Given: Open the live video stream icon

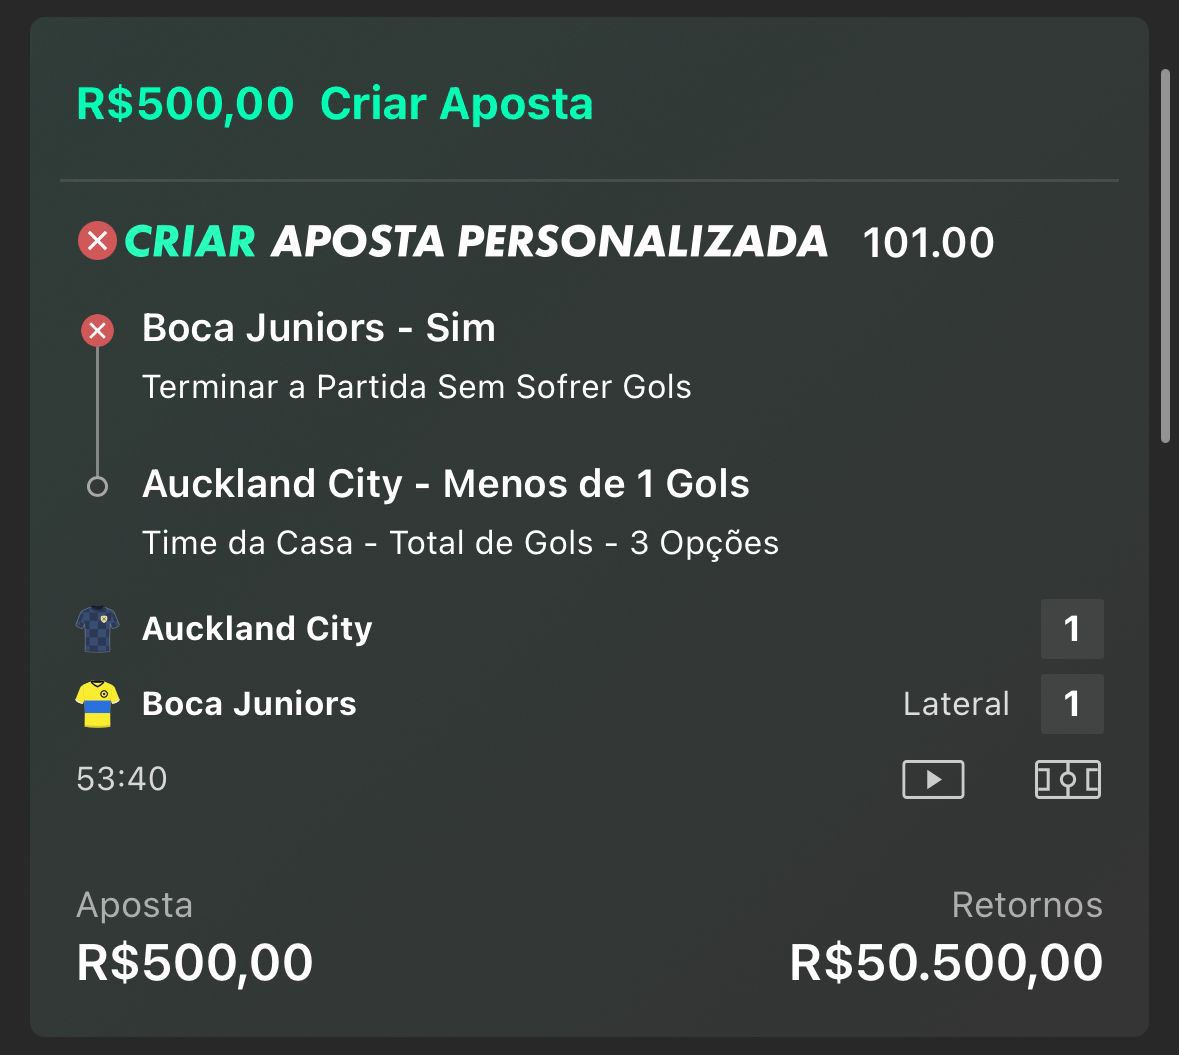Looking at the screenshot, I should 933,779.
